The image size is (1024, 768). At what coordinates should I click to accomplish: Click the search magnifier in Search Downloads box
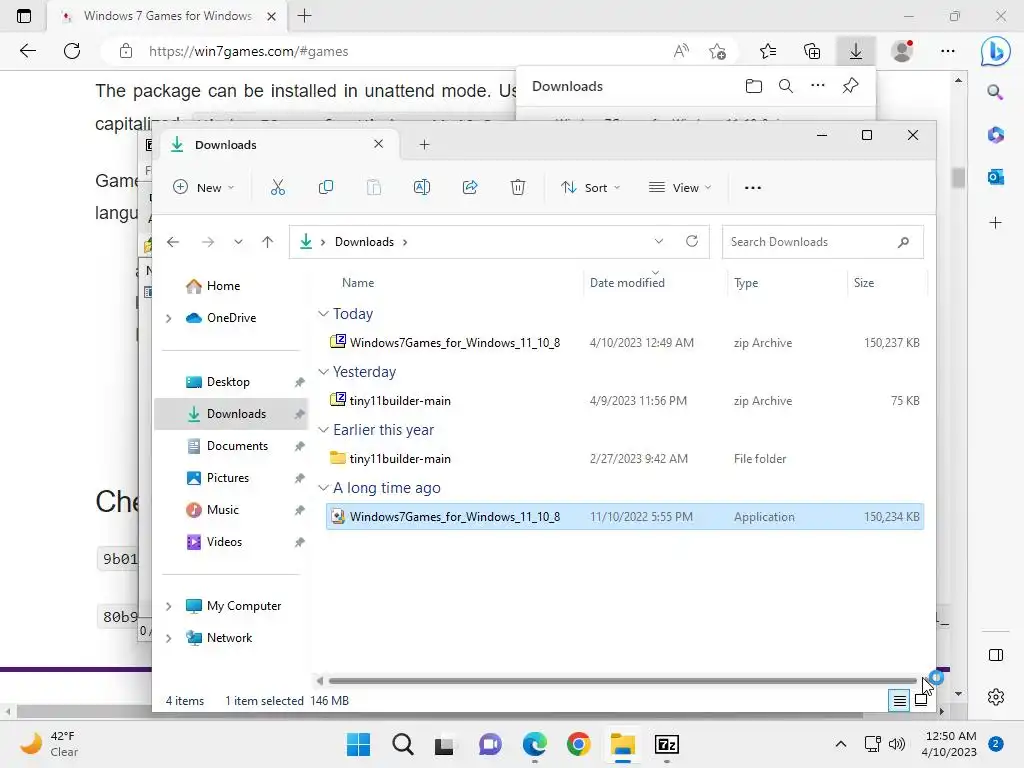pyautogui.click(x=903, y=242)
